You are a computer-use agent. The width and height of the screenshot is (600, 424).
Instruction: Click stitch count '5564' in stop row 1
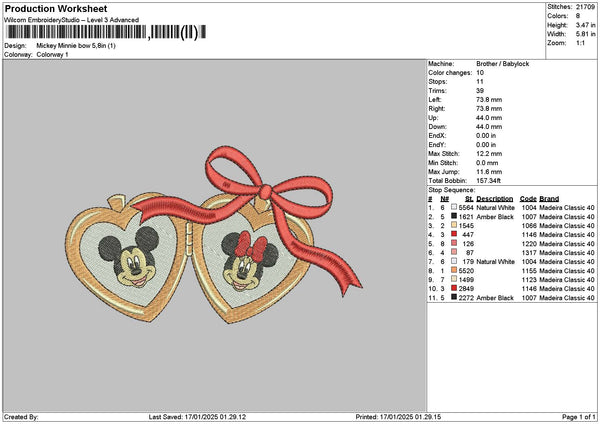coord(466,207)
